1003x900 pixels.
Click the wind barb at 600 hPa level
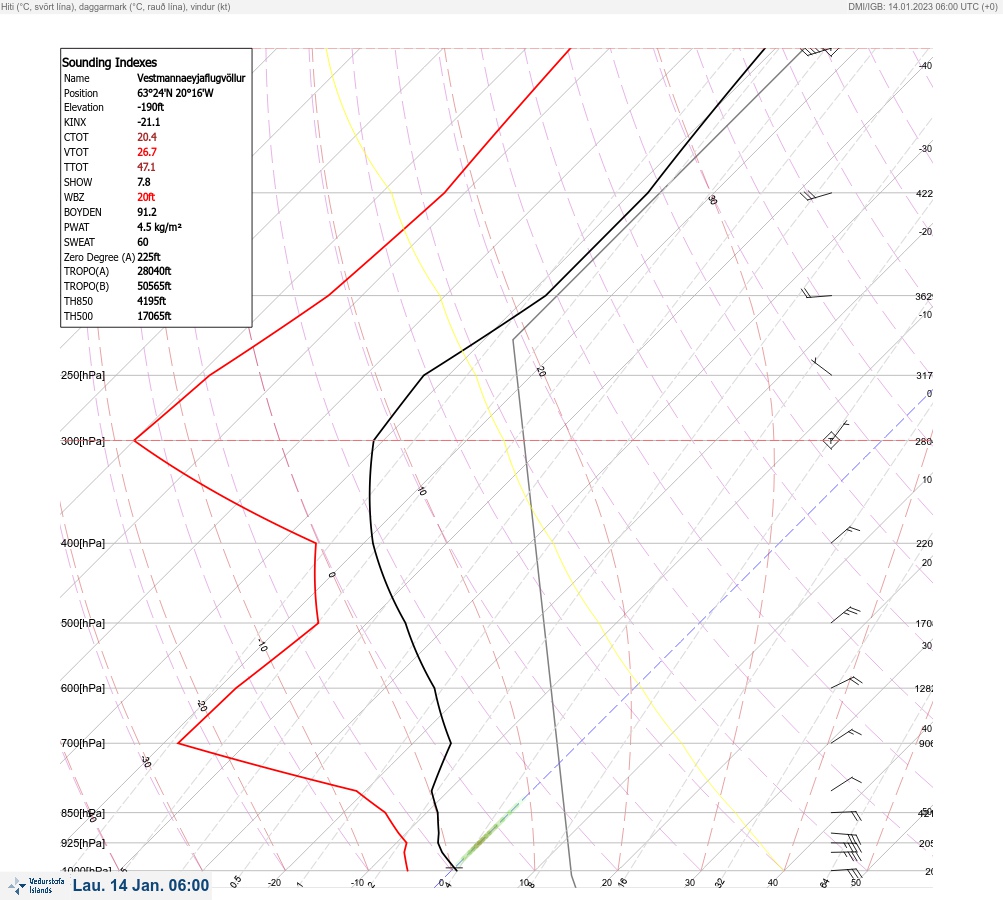(x=846, y=683)
